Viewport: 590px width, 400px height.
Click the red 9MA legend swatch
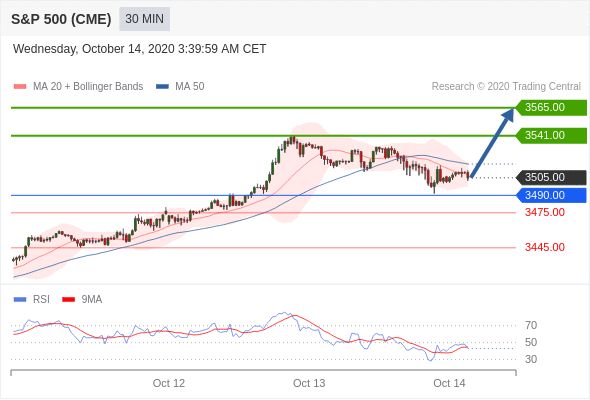(68, 300)
